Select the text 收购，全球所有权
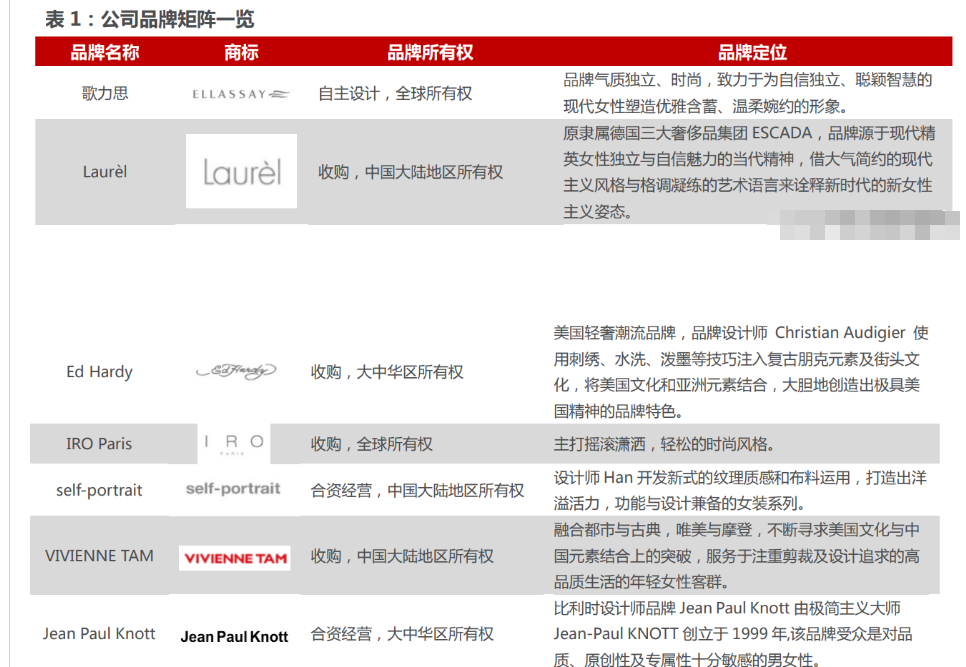This screenshot has width=966, height=667. [x=371, y=444]
